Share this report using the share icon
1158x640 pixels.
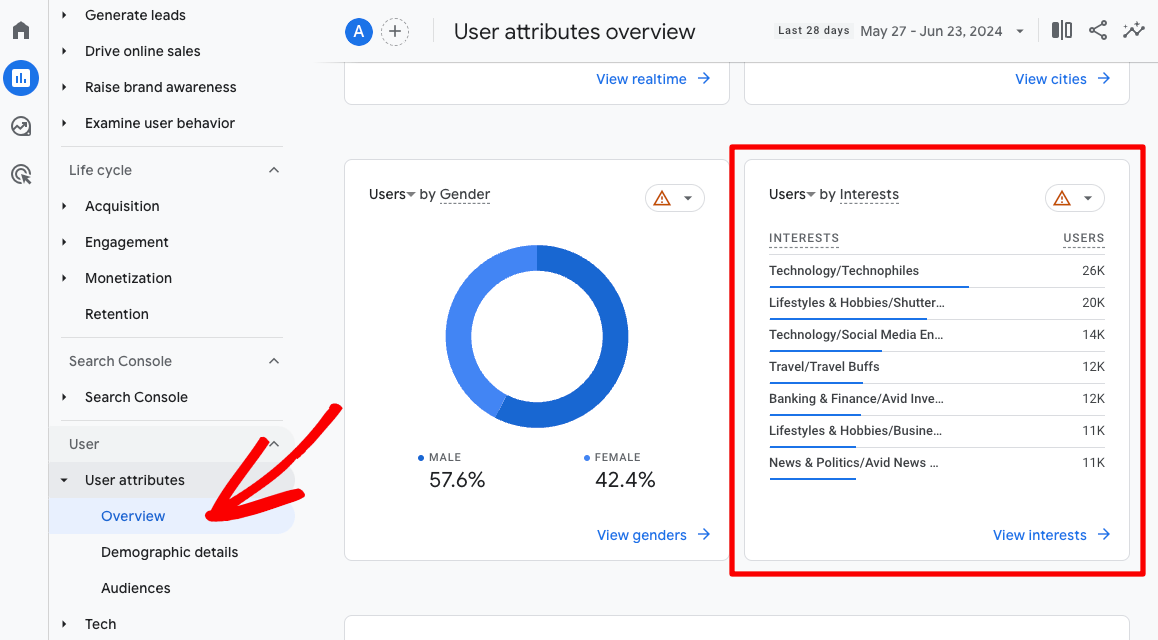[1097, 30]
